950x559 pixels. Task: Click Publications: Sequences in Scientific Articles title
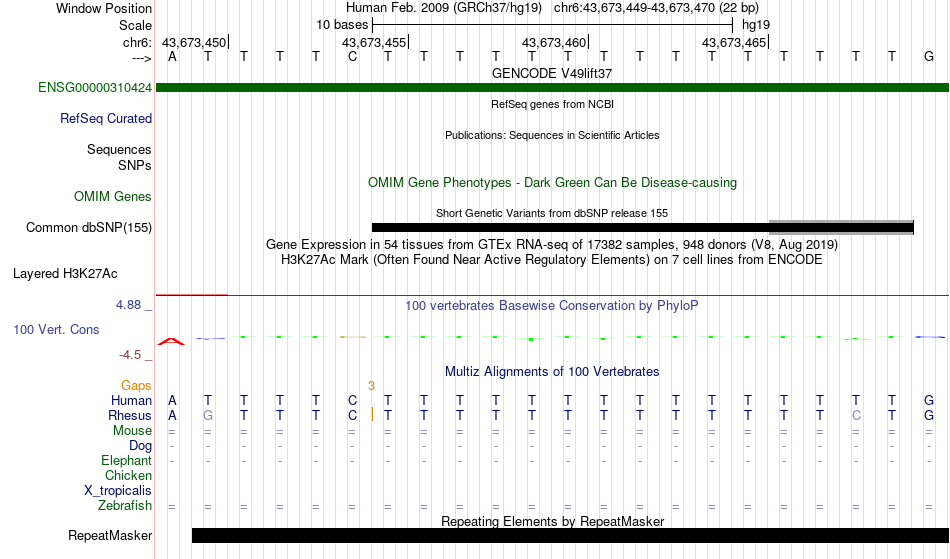[x=552, y=135]
